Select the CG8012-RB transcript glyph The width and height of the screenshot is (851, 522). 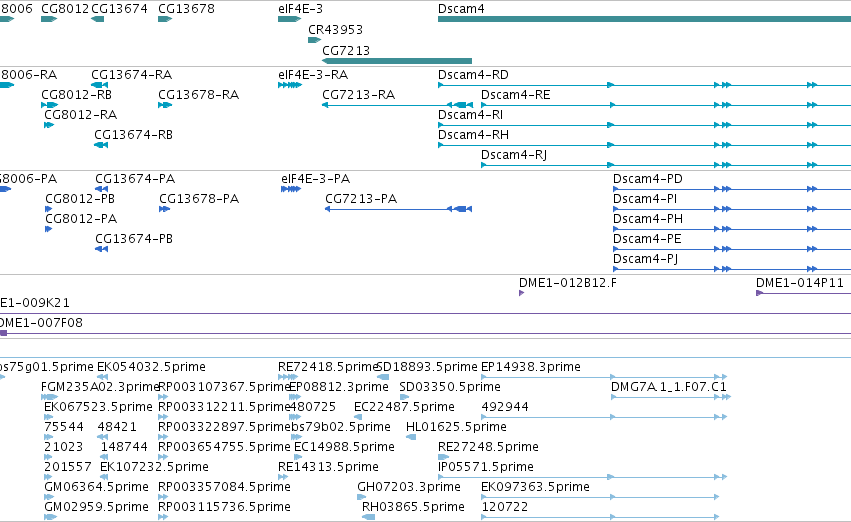pos(49,105)
